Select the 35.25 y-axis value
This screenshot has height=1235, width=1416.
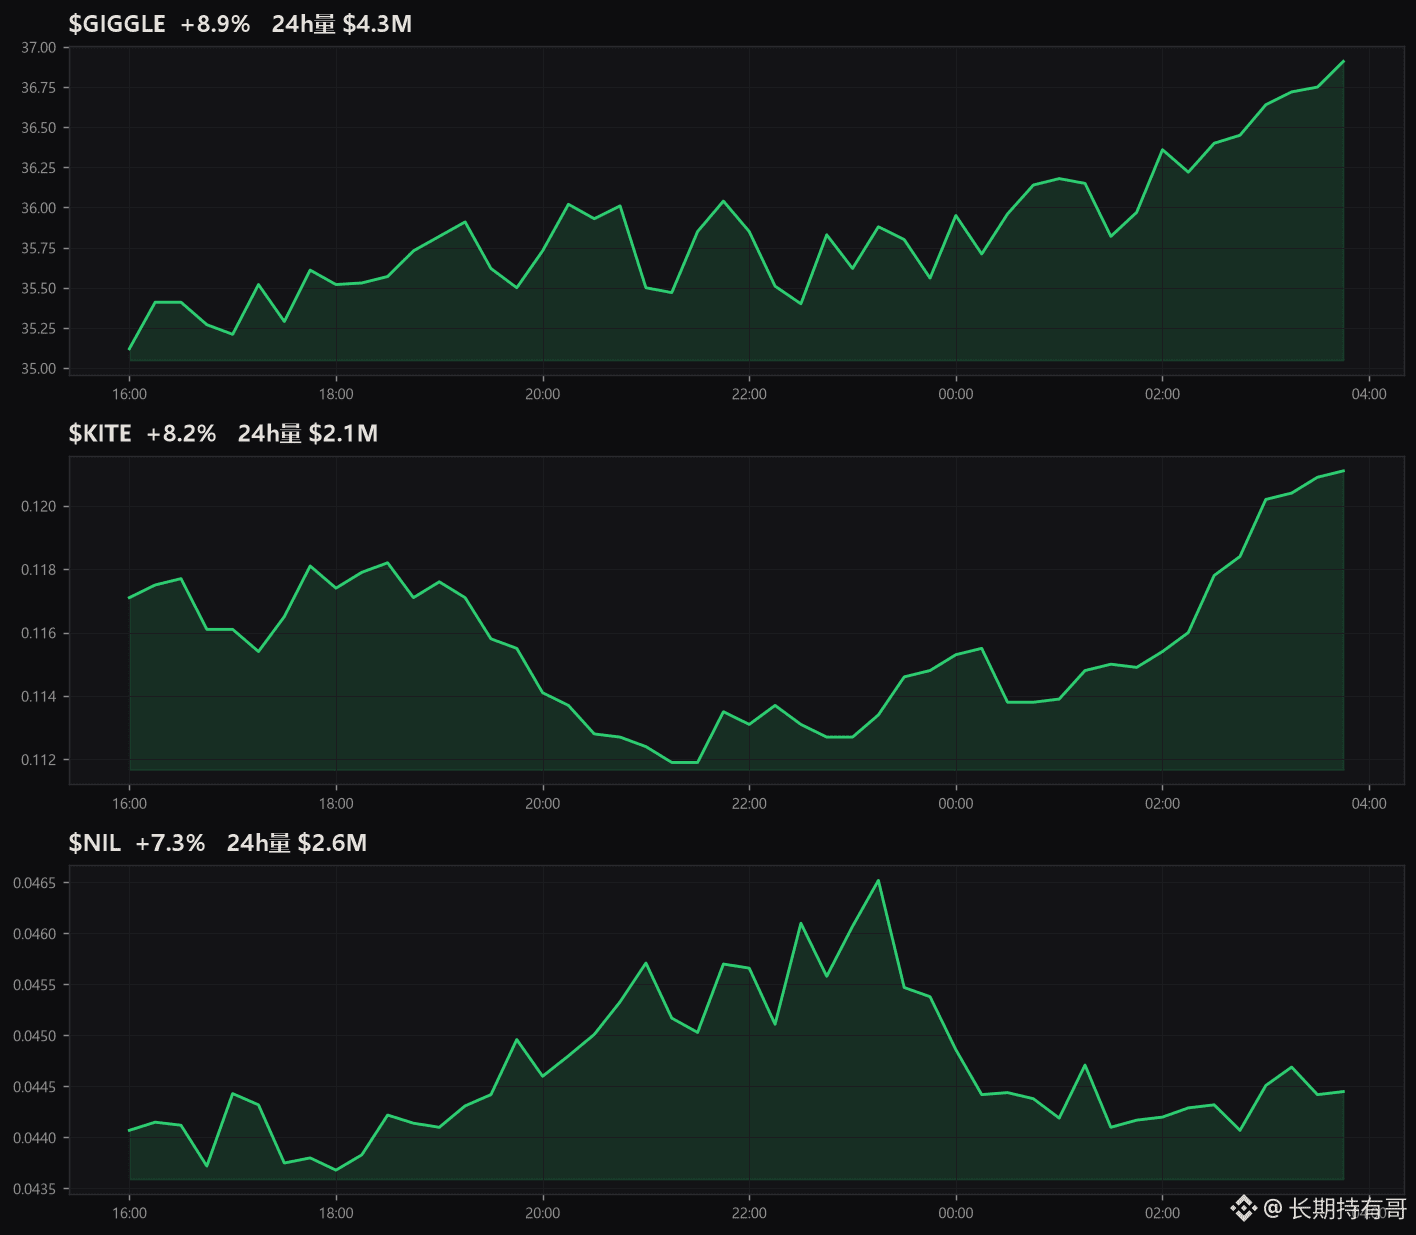click(x=39, y=328)
